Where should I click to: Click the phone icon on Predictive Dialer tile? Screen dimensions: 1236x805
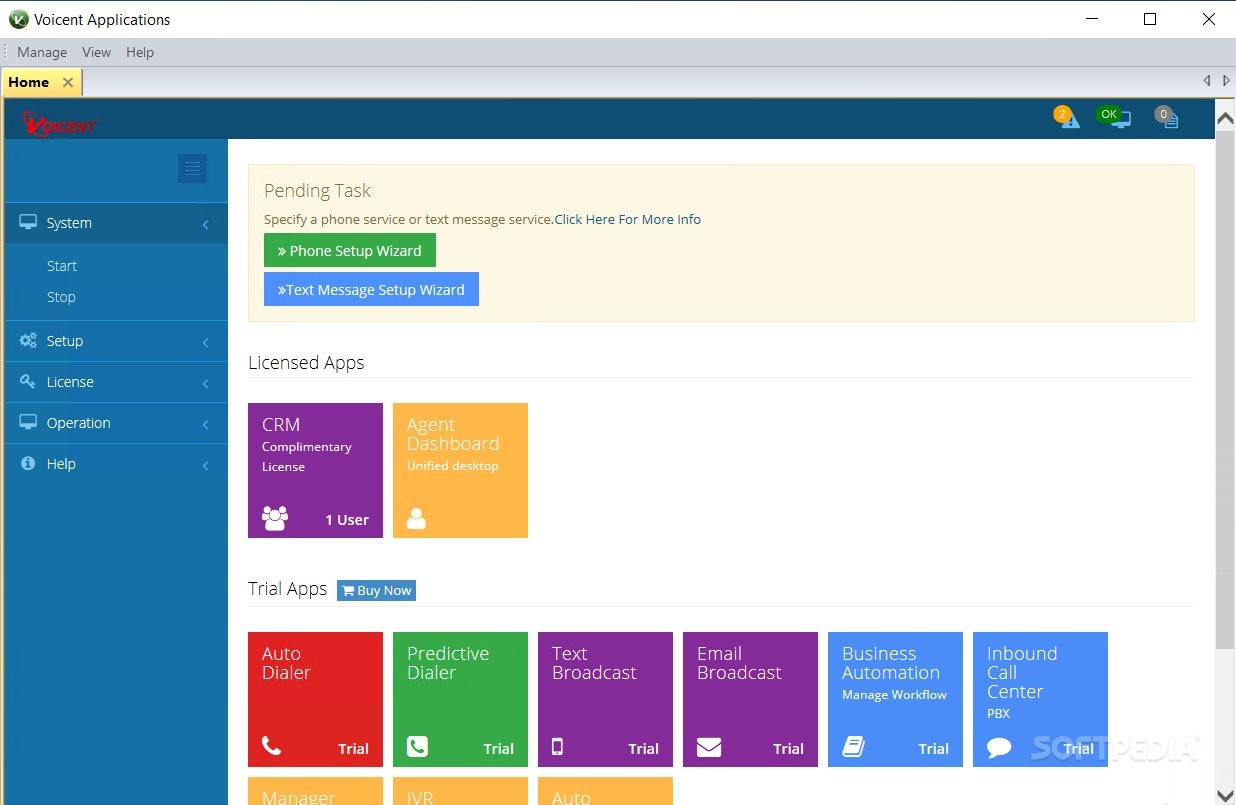coord(417,746)
